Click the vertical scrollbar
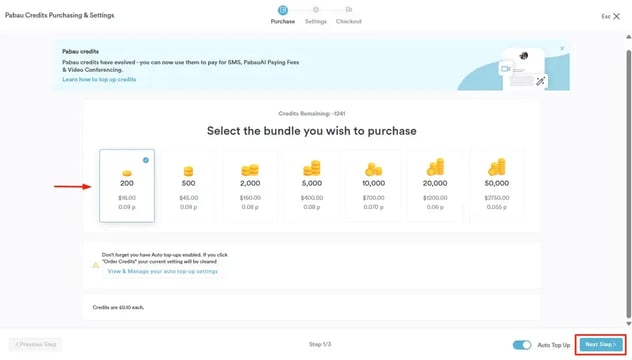632x360 pixels. [628, 183]
